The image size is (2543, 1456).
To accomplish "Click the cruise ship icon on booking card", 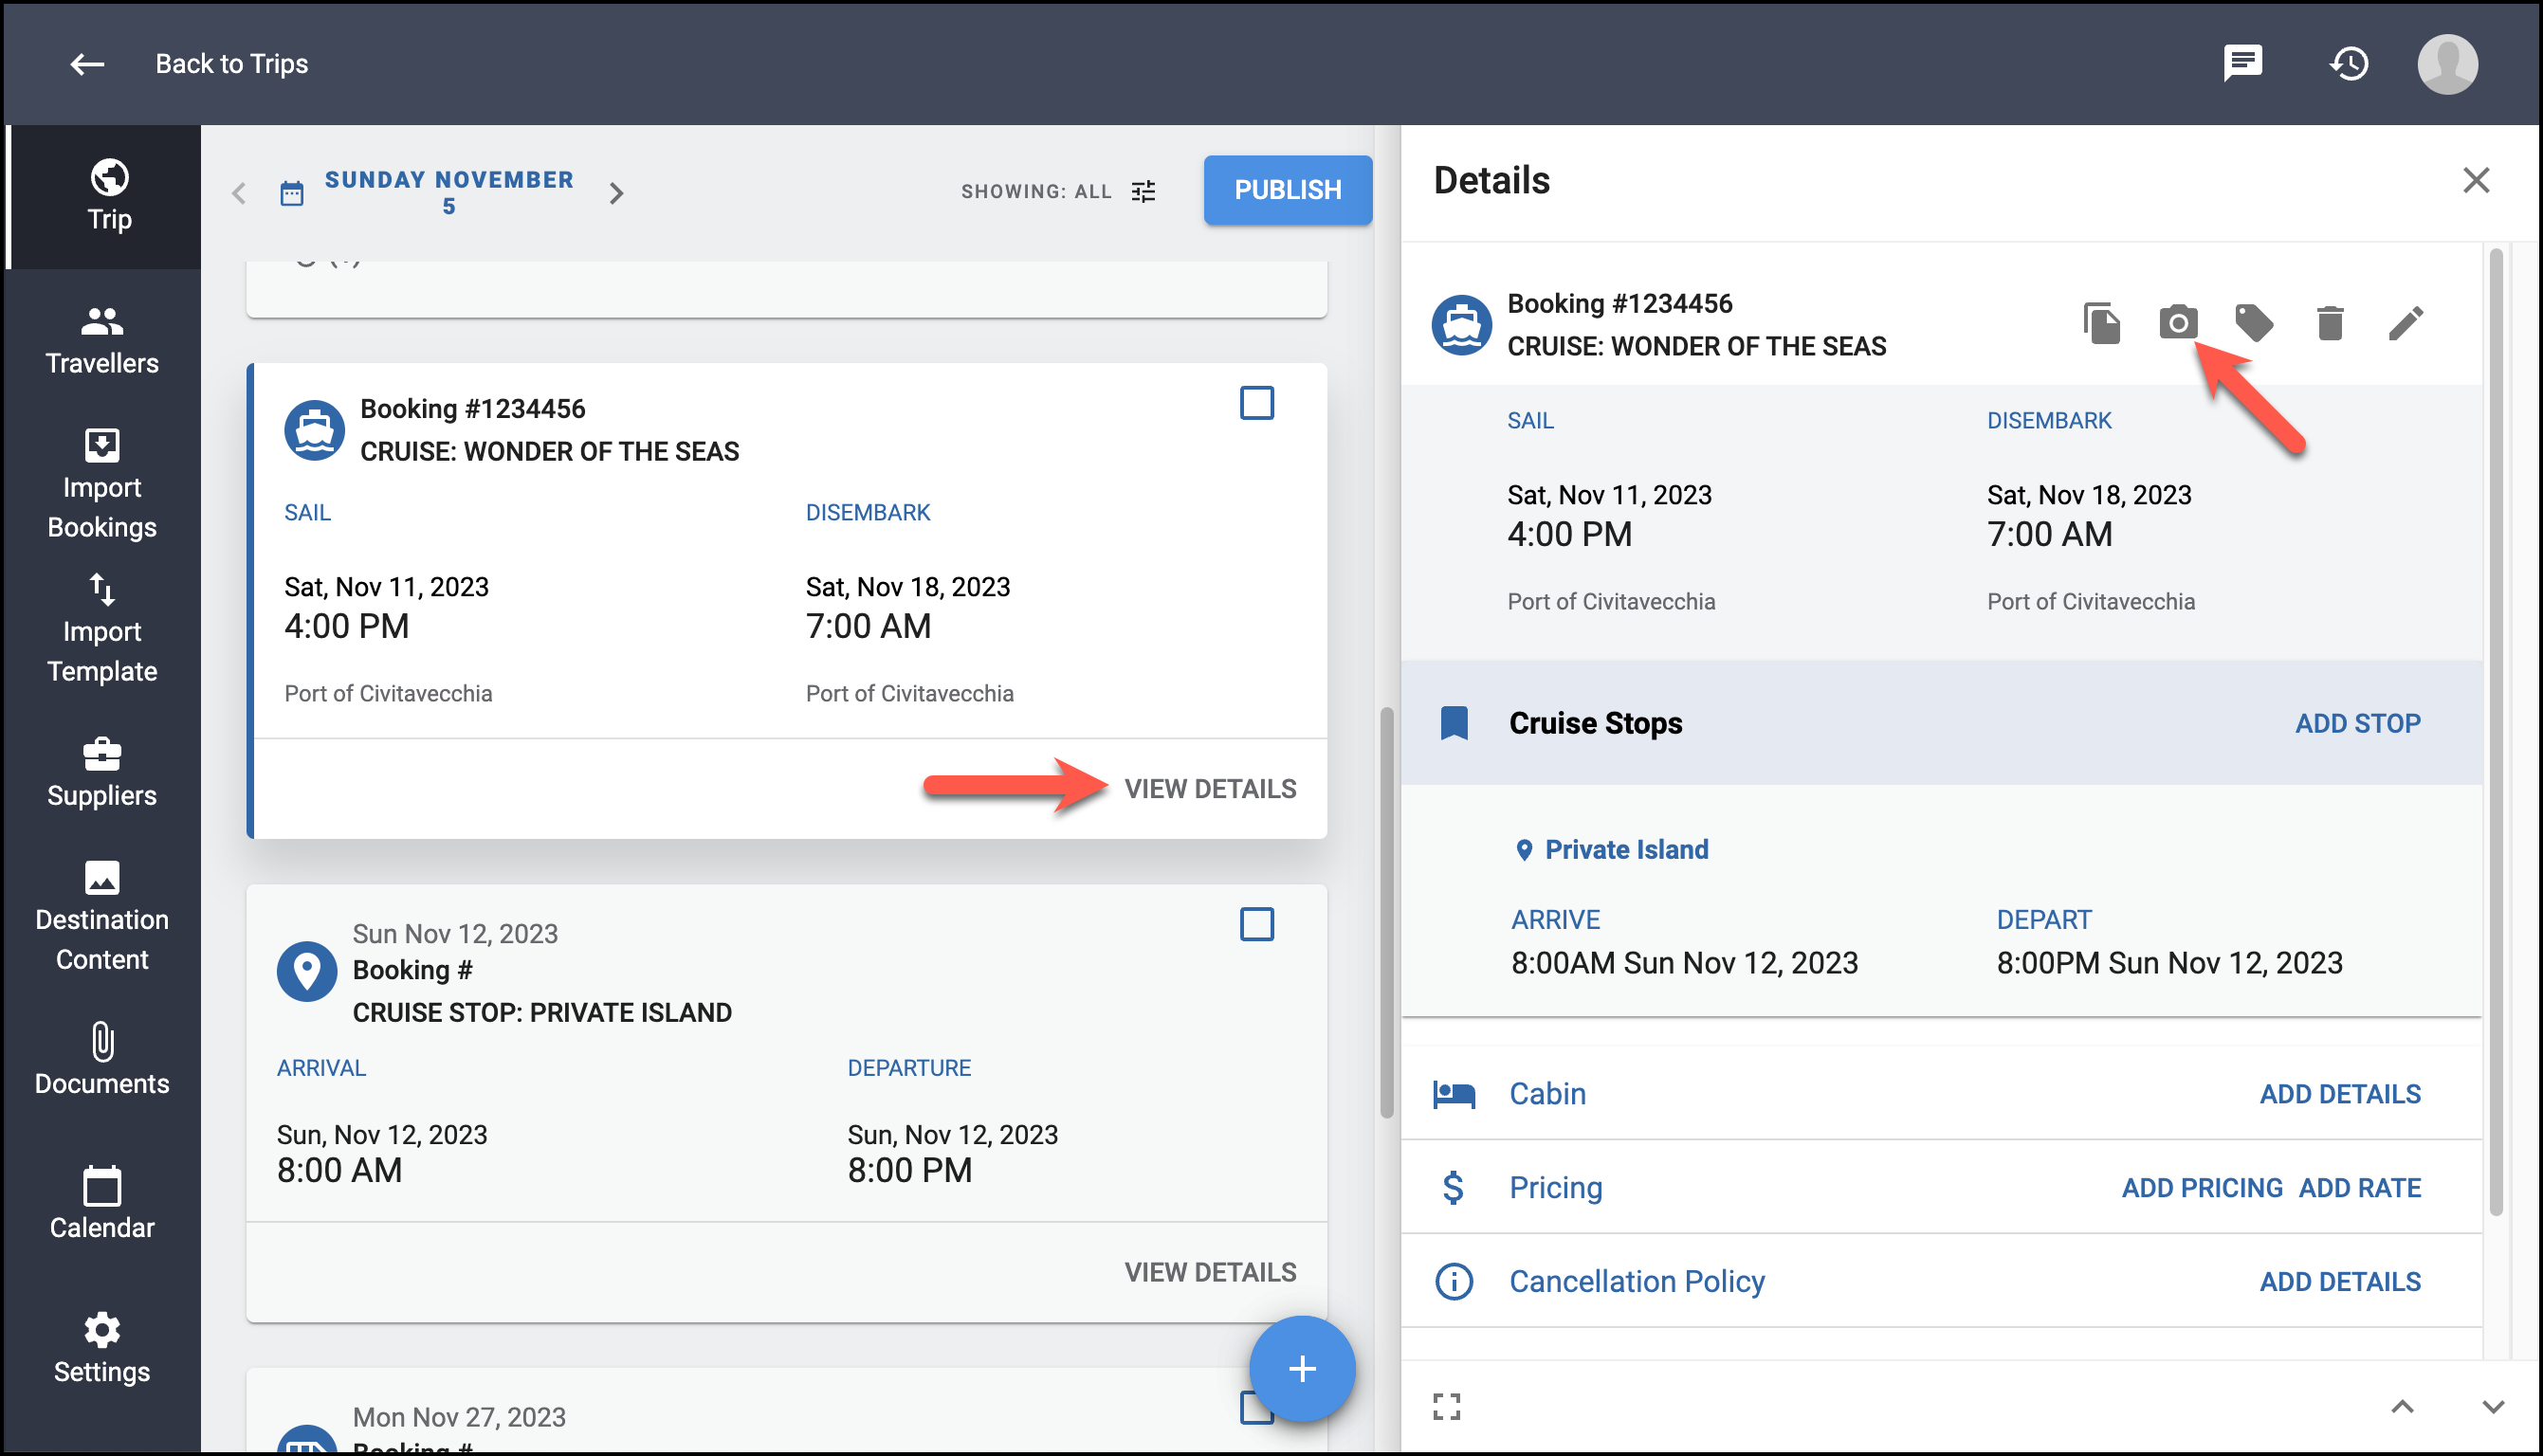I will point(314,430).
